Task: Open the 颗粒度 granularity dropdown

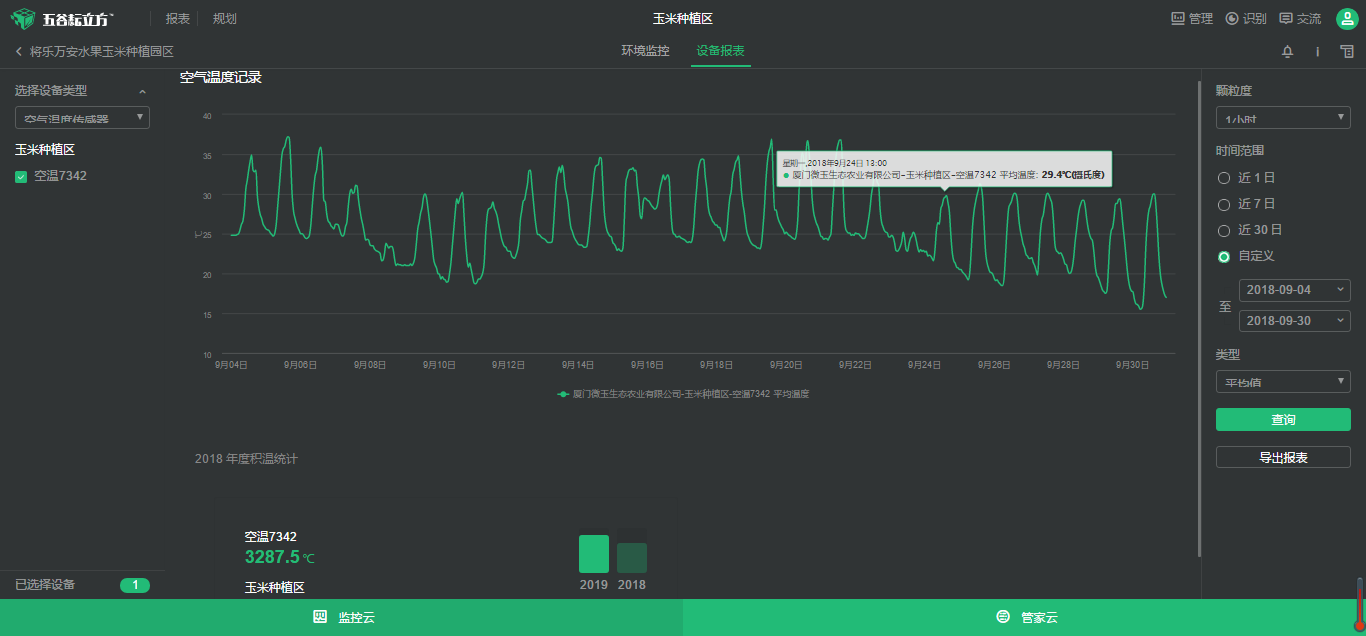Action: pos(1283,118)
